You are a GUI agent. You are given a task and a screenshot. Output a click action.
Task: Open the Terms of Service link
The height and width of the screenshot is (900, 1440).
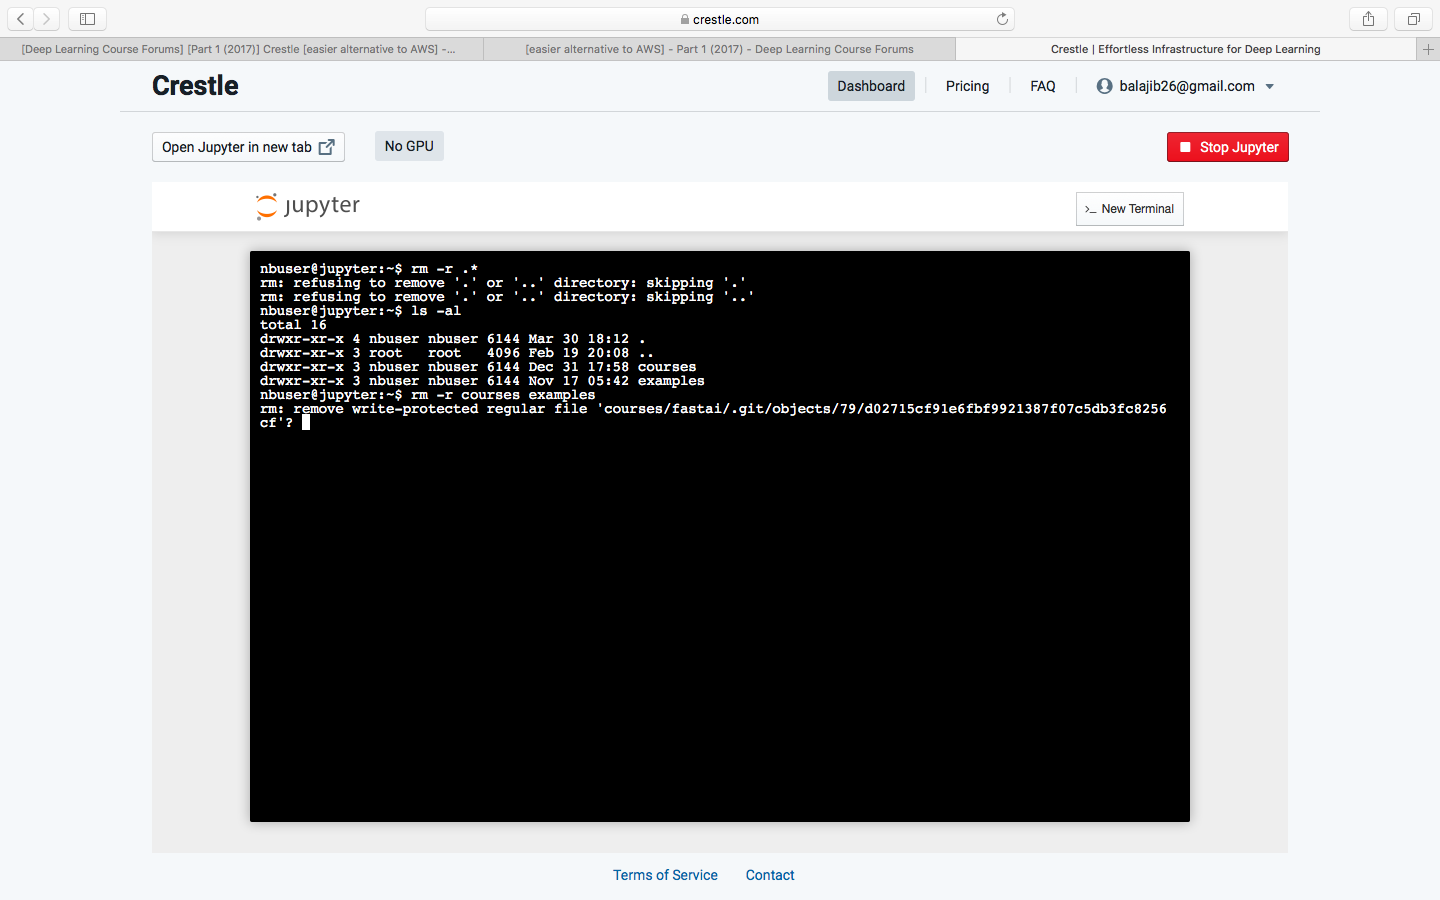click(665, 875)
